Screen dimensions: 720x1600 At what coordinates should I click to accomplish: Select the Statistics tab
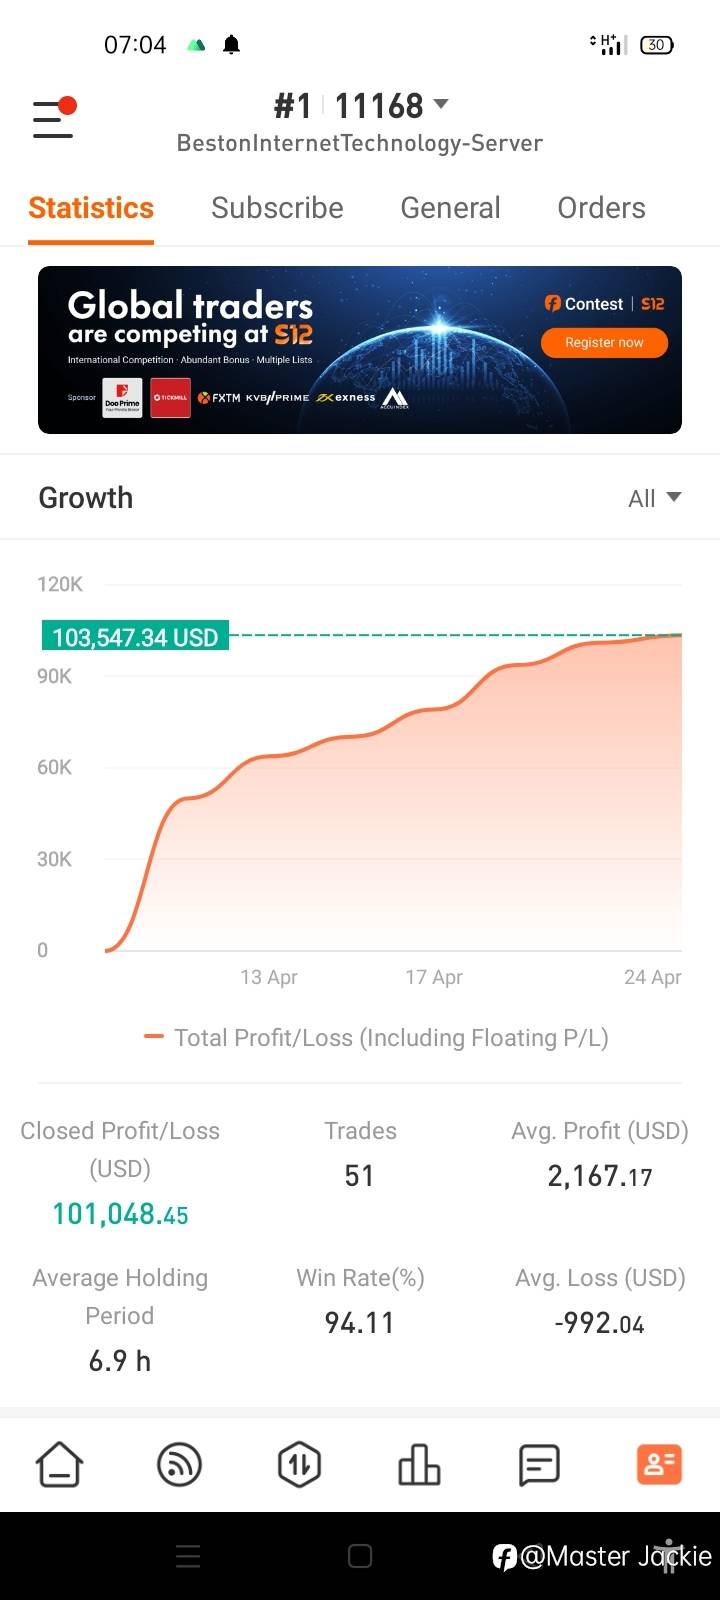[x=91, y=208]
